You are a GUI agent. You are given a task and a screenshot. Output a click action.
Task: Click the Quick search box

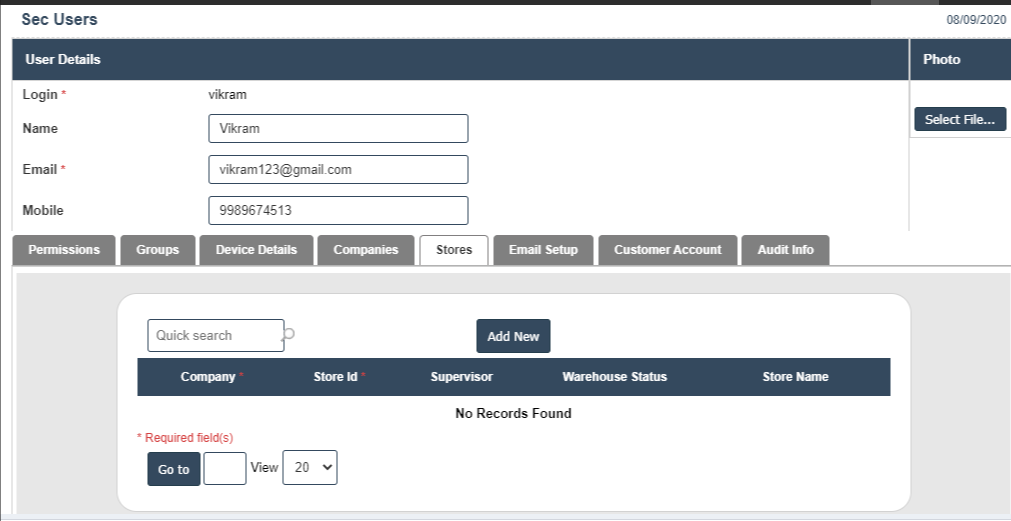coord(215,336)
